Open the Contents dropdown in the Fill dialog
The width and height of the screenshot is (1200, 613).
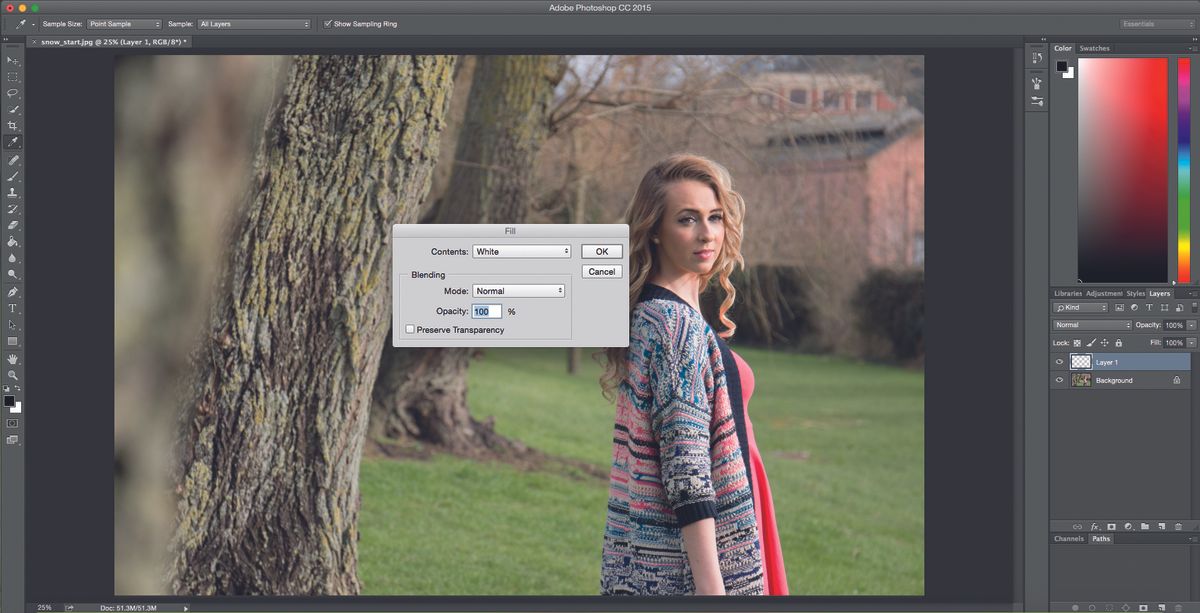pos(521,251)
